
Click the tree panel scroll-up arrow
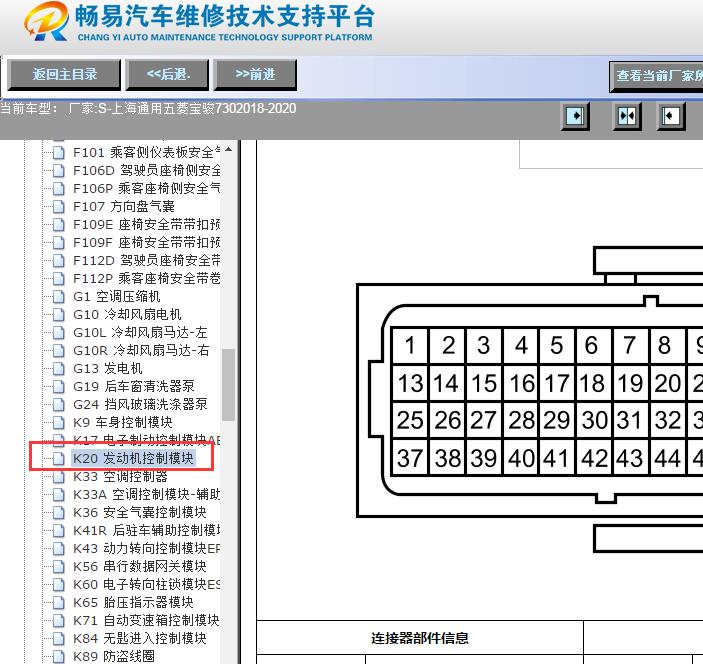click(229, 149)
